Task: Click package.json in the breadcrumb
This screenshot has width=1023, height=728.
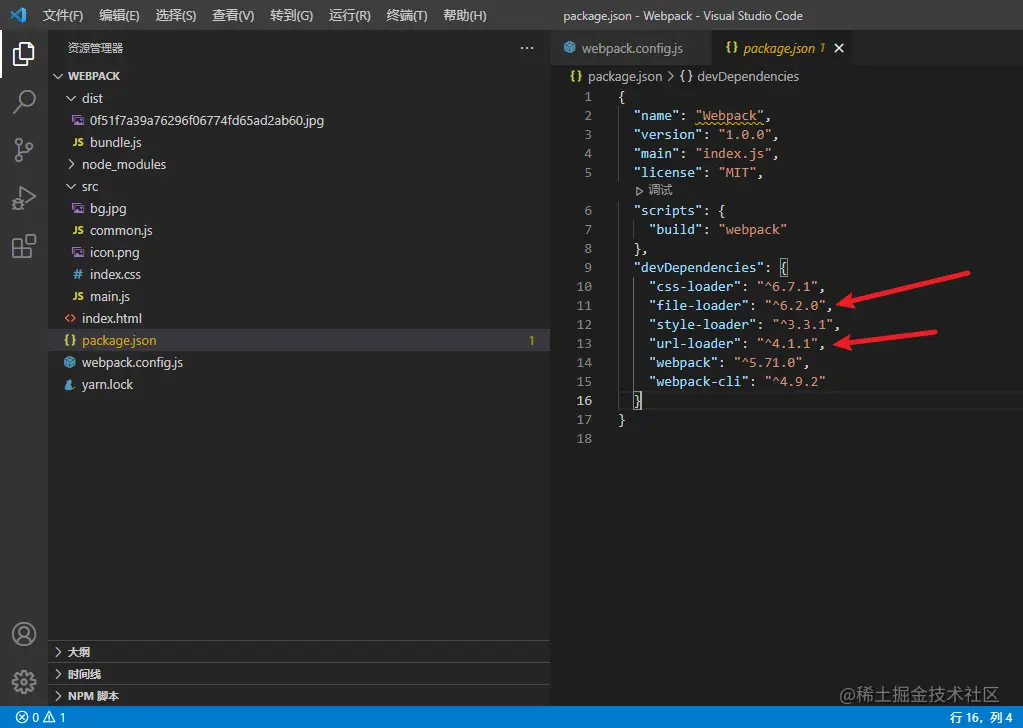Action: [x=624, y=76]
